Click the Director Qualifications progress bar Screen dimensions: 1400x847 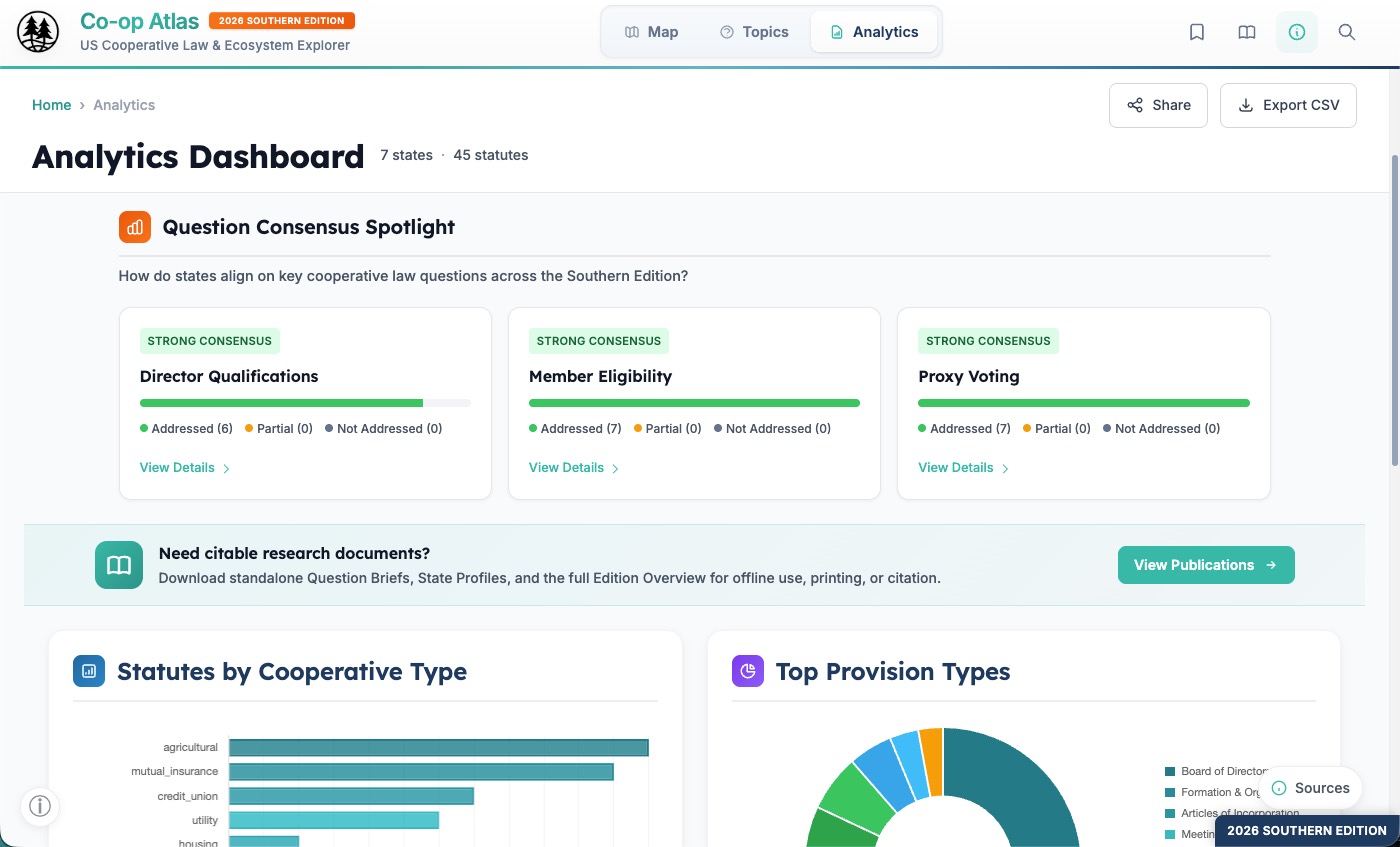pos(305,403)
